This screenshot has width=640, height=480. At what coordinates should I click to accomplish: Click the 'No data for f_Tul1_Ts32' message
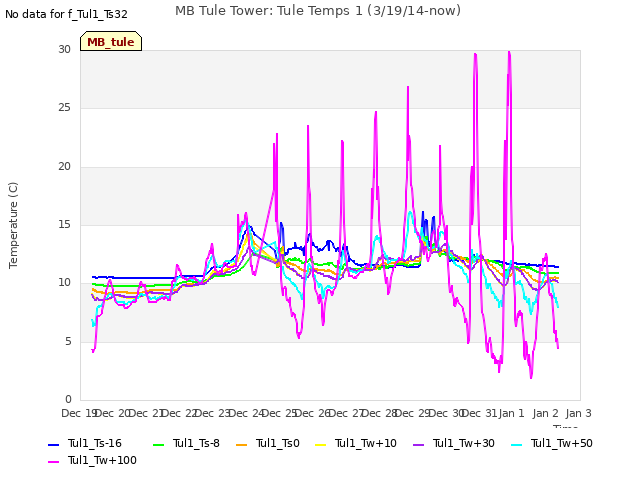pyautogui.click(x=66, y=14)
